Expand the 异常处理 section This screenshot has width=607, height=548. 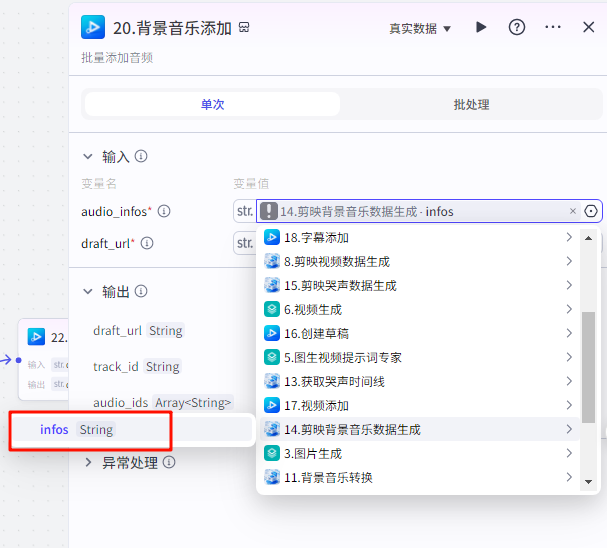click(88, 462)
